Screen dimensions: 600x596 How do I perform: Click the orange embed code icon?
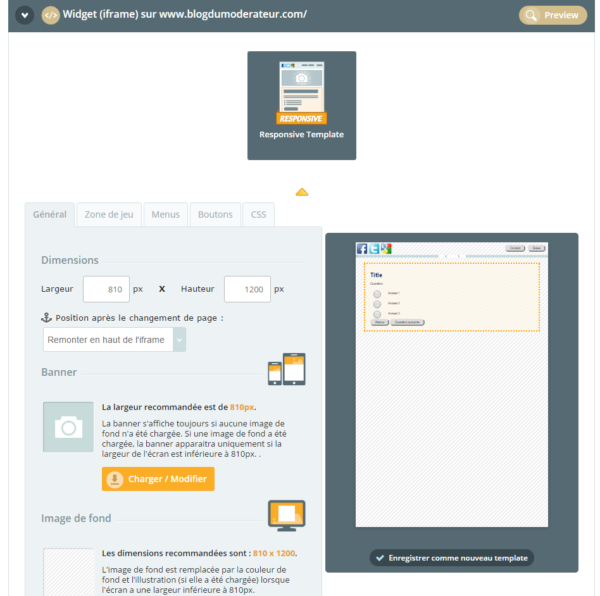tap(51, 15)
